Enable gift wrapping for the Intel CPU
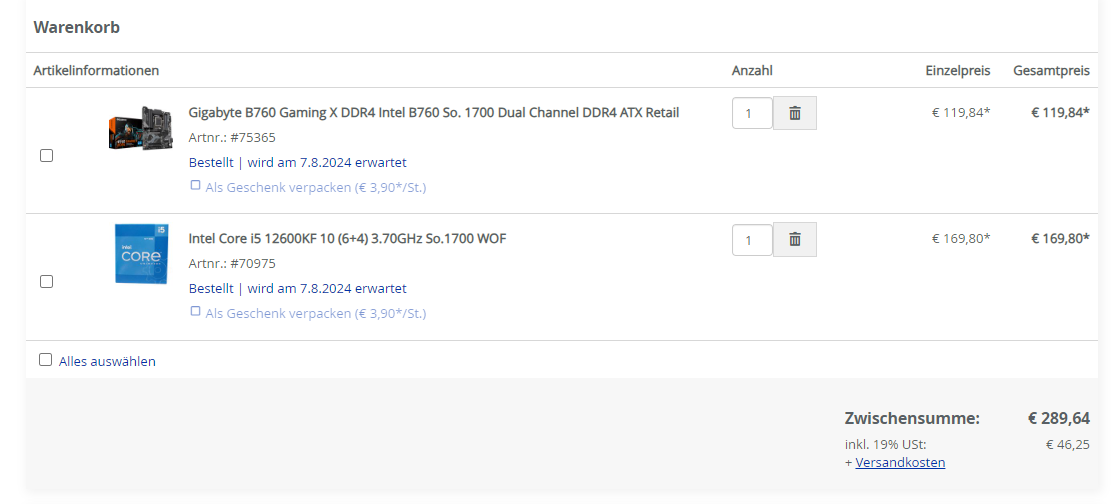The image size is (1112, 504). coord(196,312)
